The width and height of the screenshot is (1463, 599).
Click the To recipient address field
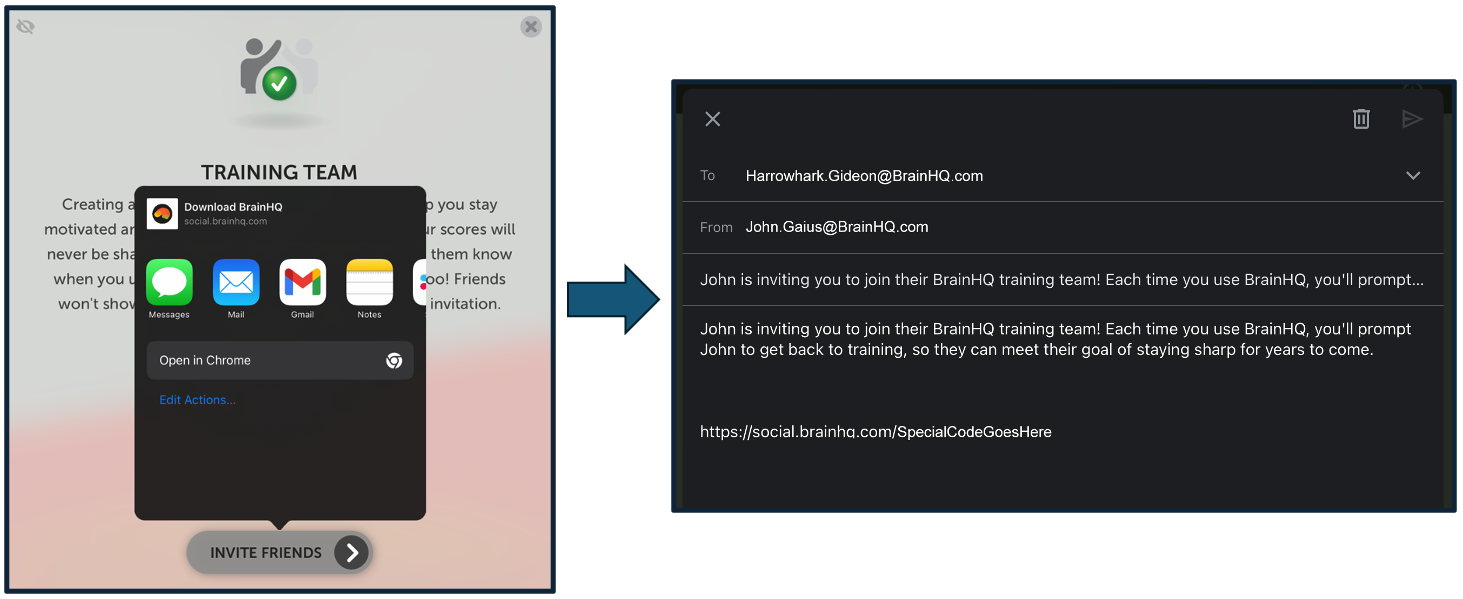[864, 176]
